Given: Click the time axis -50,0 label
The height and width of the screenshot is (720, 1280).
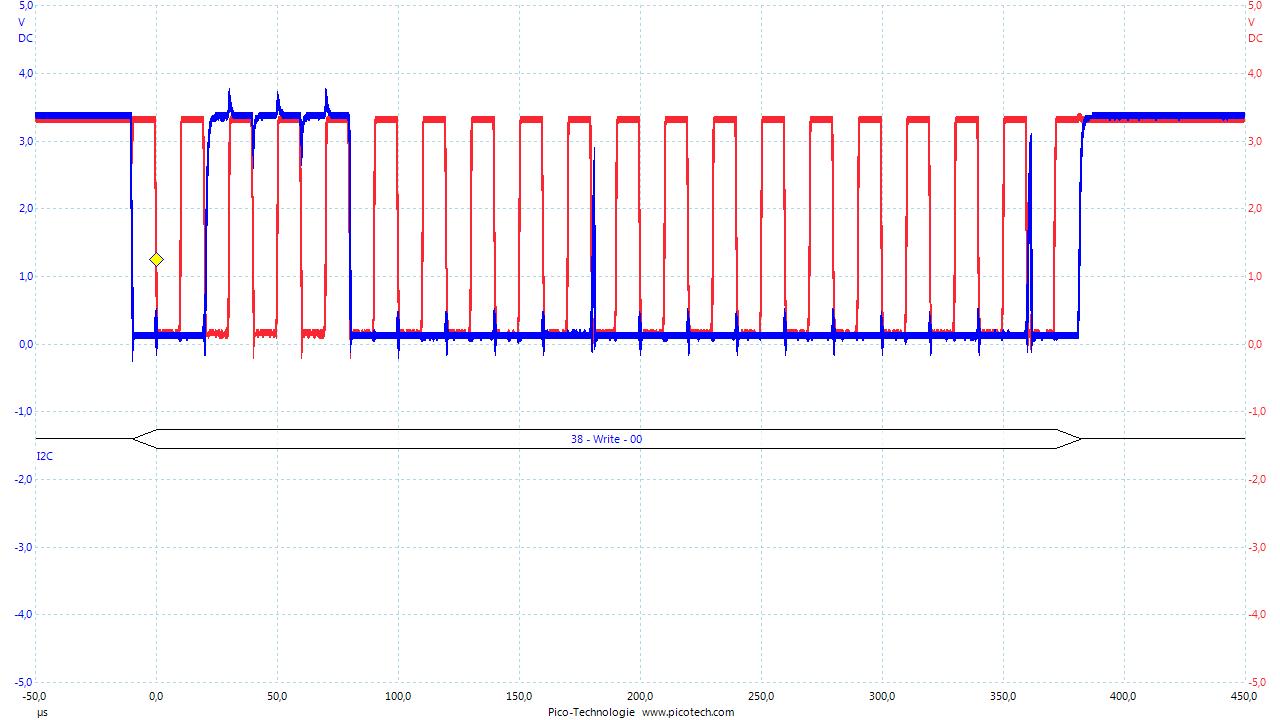Looking at the screenshot, I should coord(35,696).
